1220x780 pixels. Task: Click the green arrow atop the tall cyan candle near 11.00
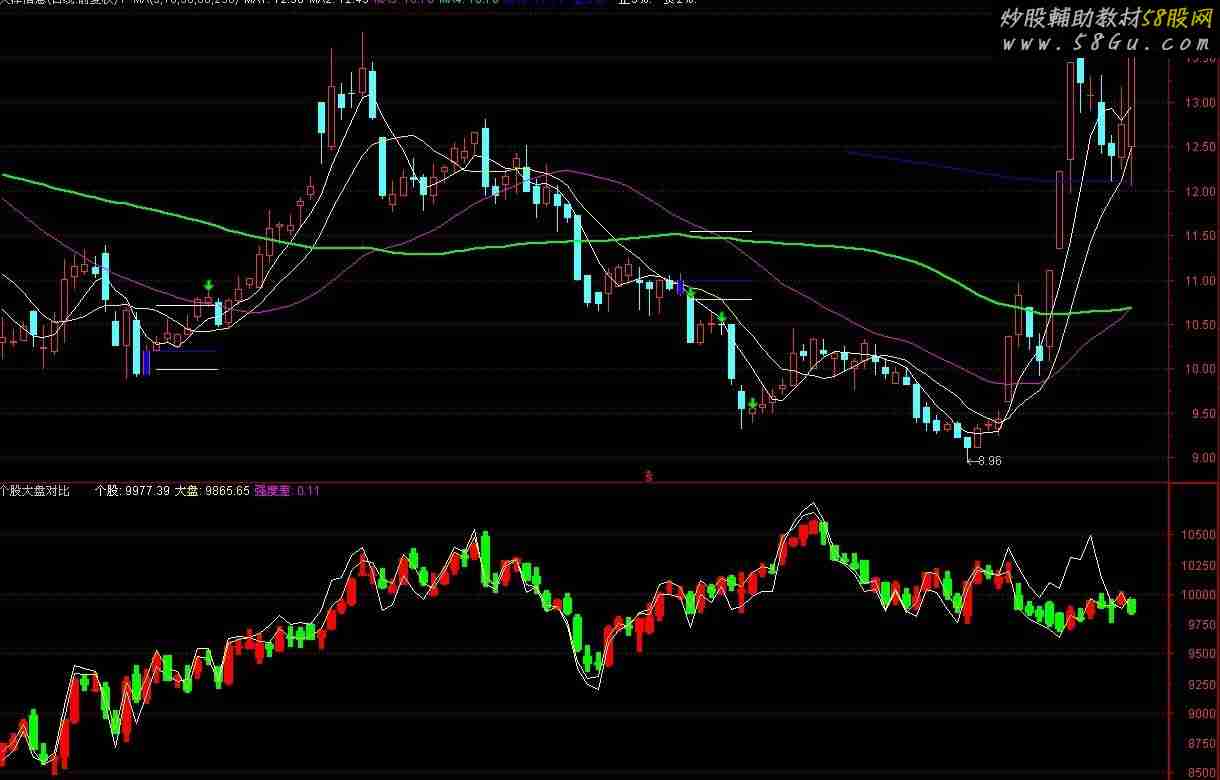pyautogui.click(x=689, y=293)
